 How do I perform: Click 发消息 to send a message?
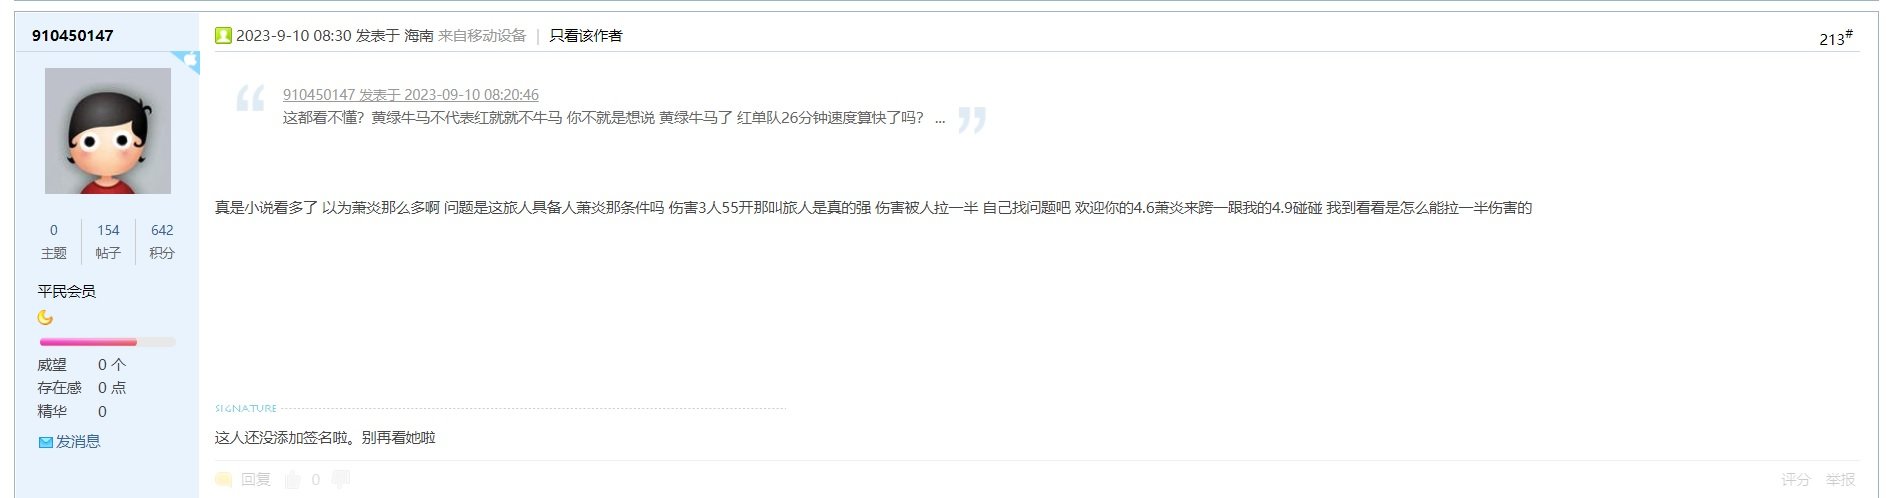click(78, 442)
